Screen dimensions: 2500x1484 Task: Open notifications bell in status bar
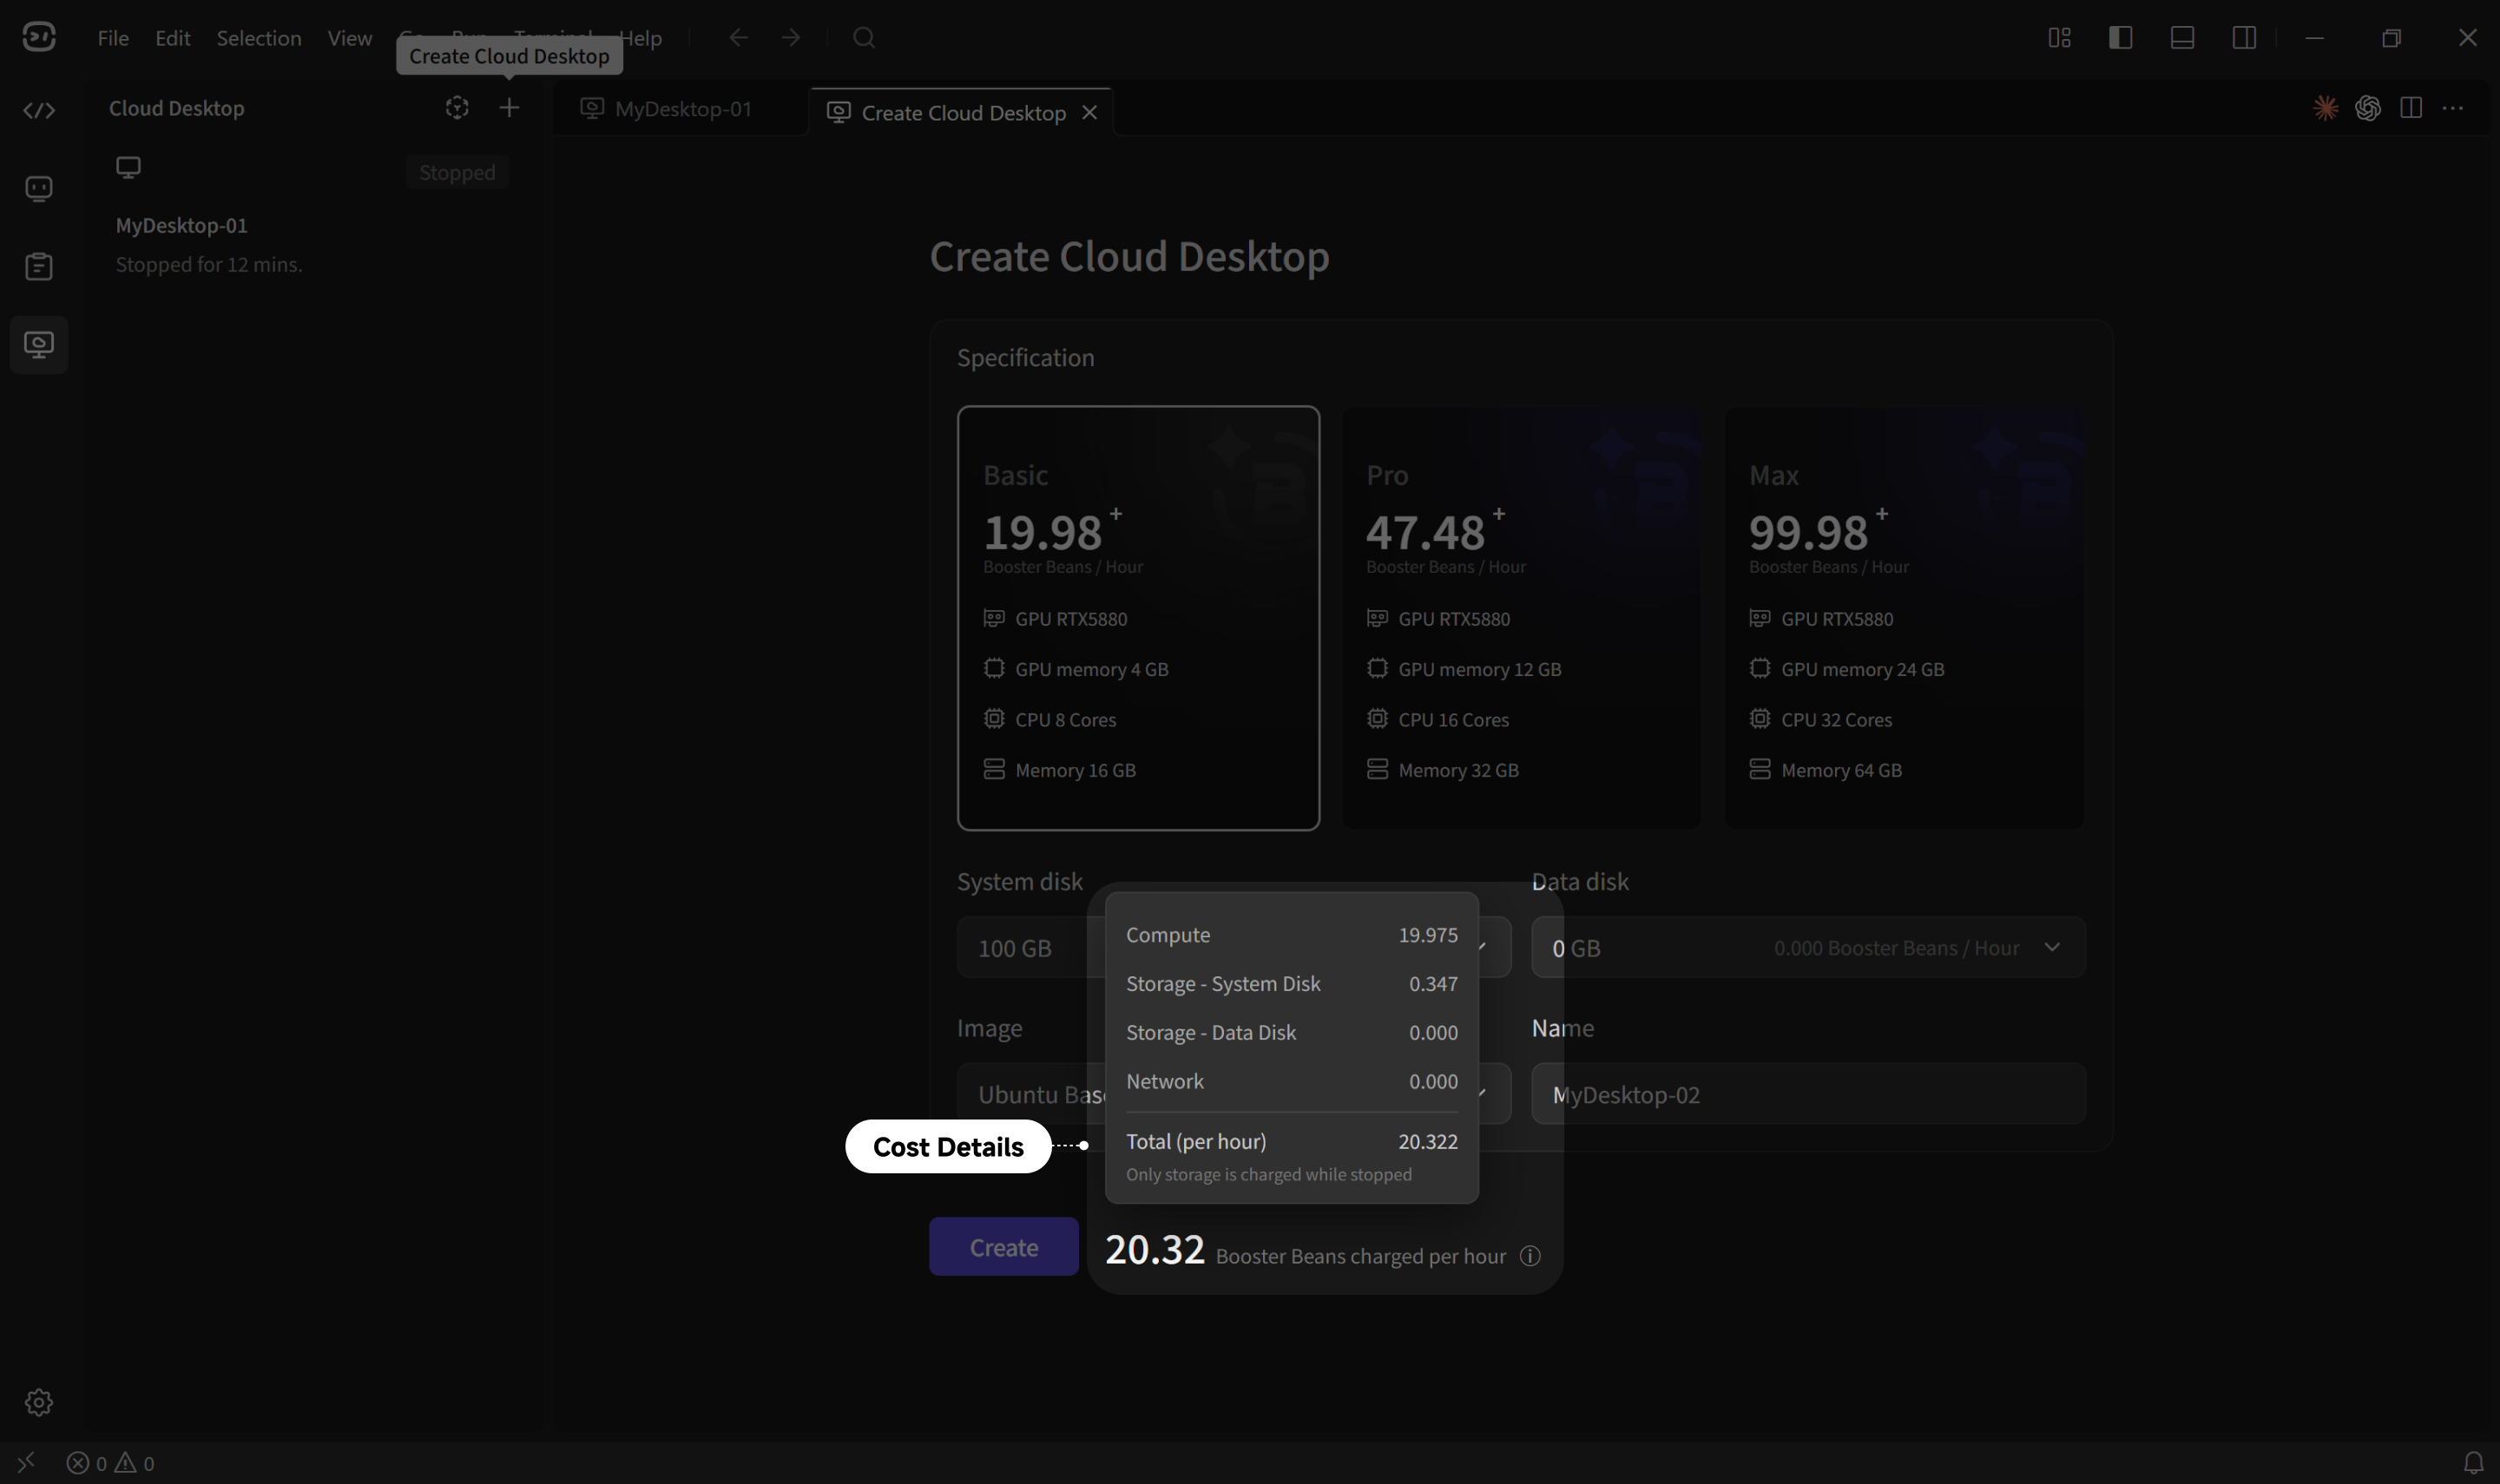(2473, 1463)
